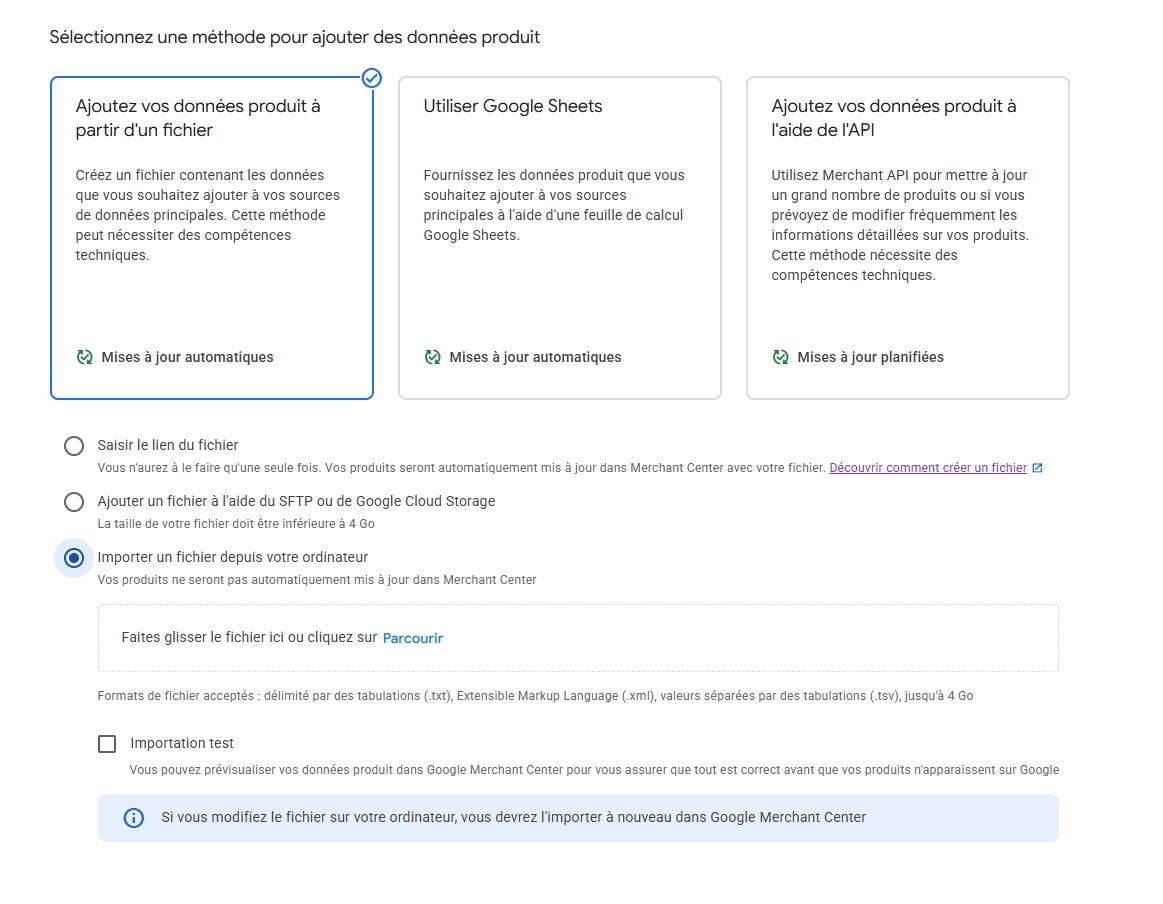Click 'Mises à jour planifiées' label in API card

pos(870,357)
